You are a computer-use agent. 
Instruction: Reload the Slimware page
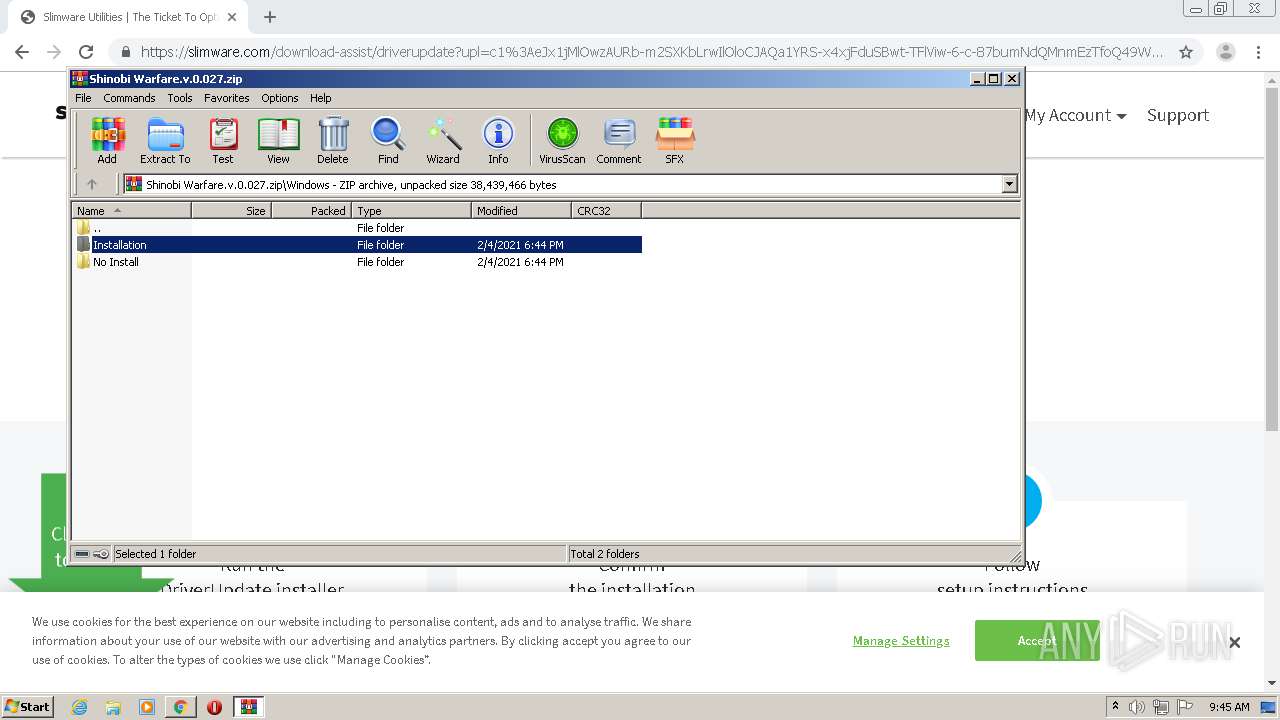[86, 52]
